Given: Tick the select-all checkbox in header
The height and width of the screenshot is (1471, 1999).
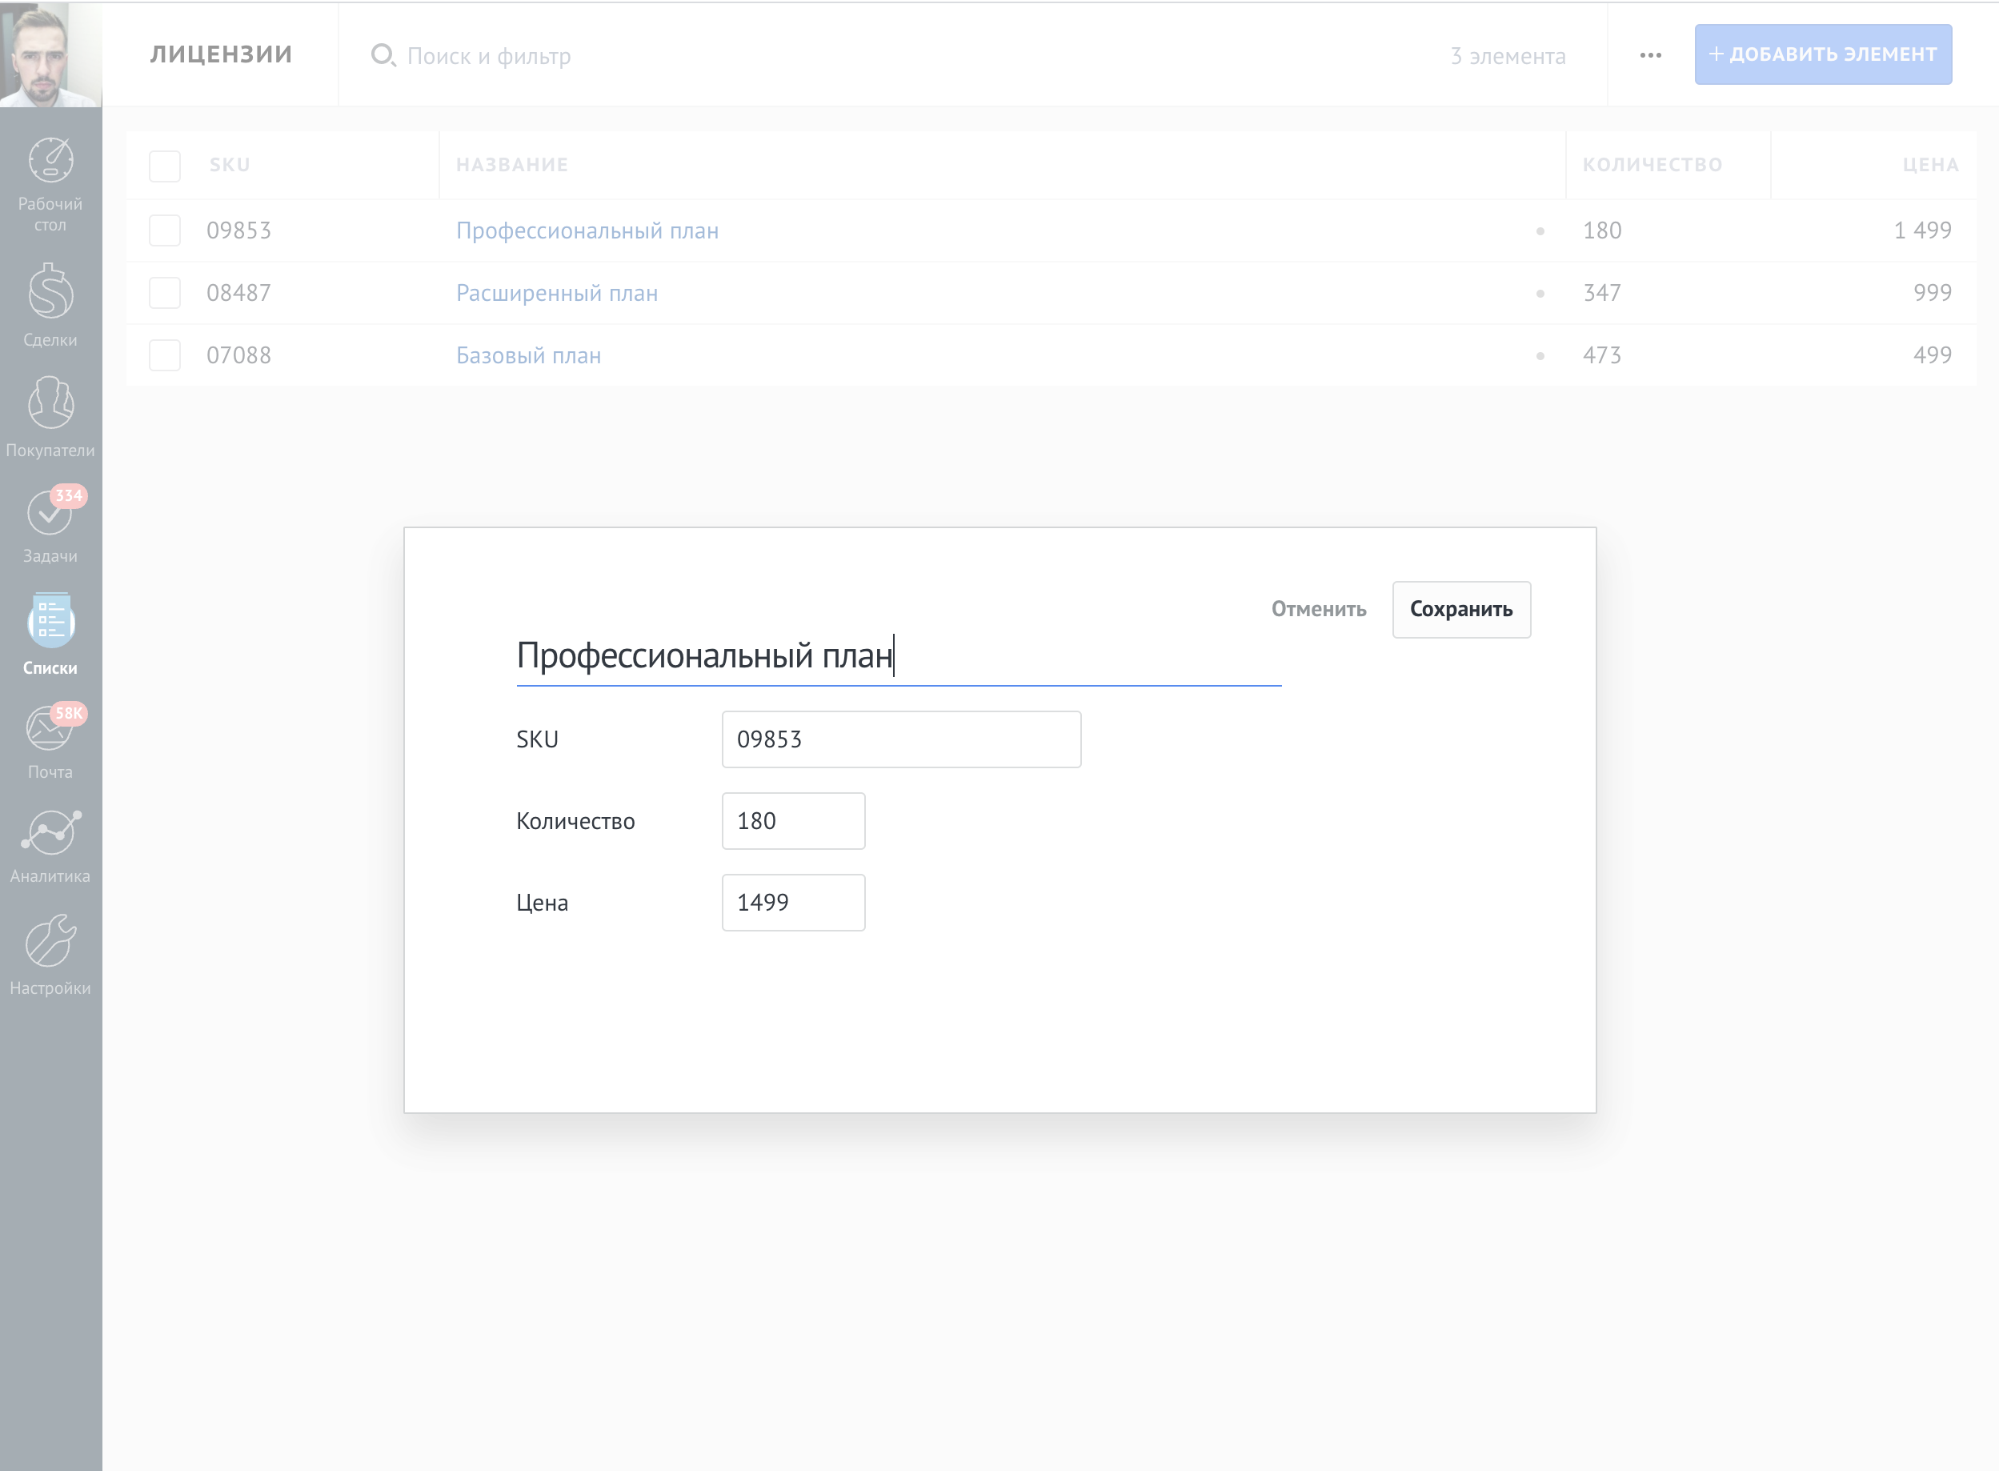Looking at the screenshot, I should pos(164,165).
